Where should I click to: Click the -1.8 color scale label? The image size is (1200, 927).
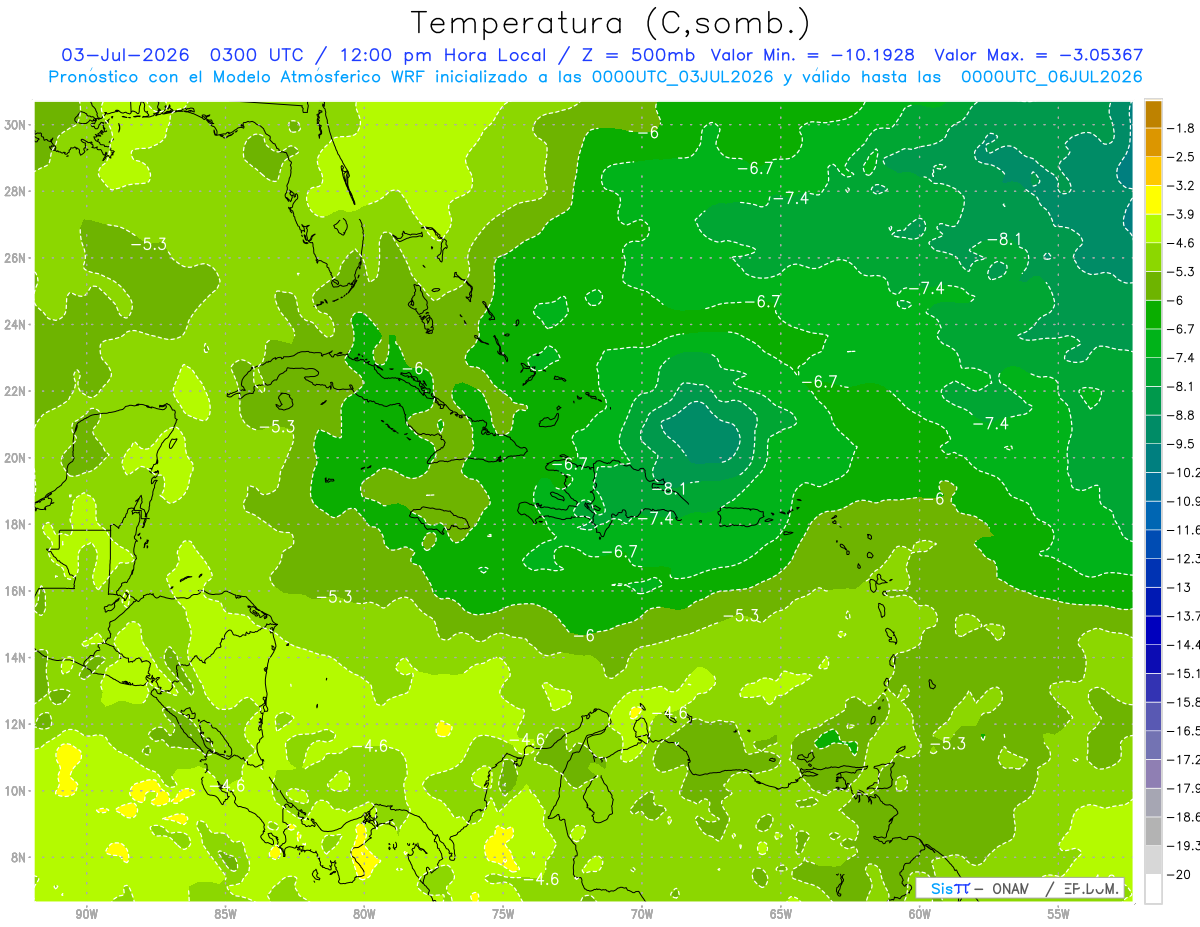pyautogui.click(x=1183, y=128)
